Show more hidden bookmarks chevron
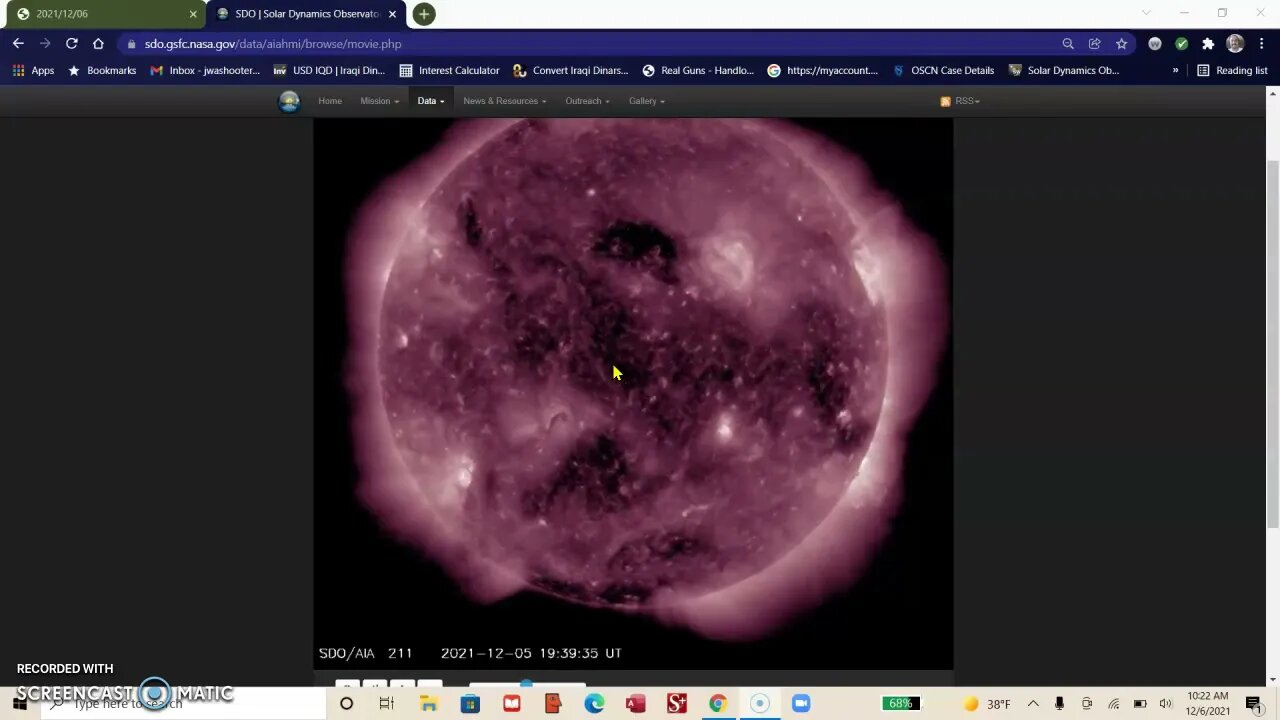1280x720 pixels. coord(1175,71)
